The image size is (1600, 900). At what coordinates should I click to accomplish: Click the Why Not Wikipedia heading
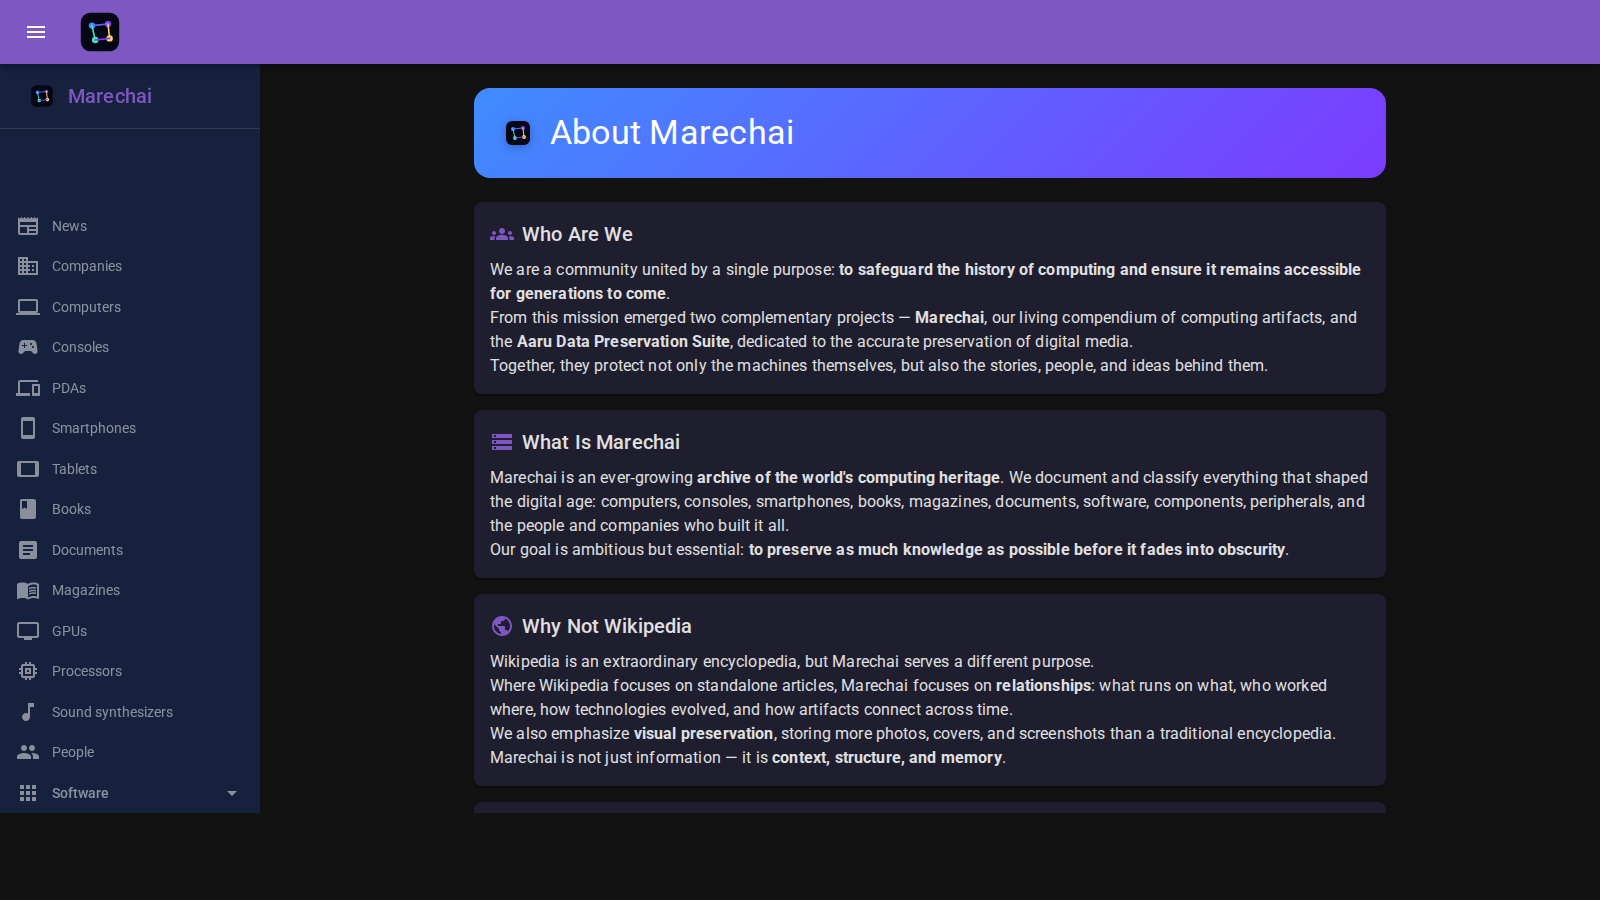coord(607,626)
